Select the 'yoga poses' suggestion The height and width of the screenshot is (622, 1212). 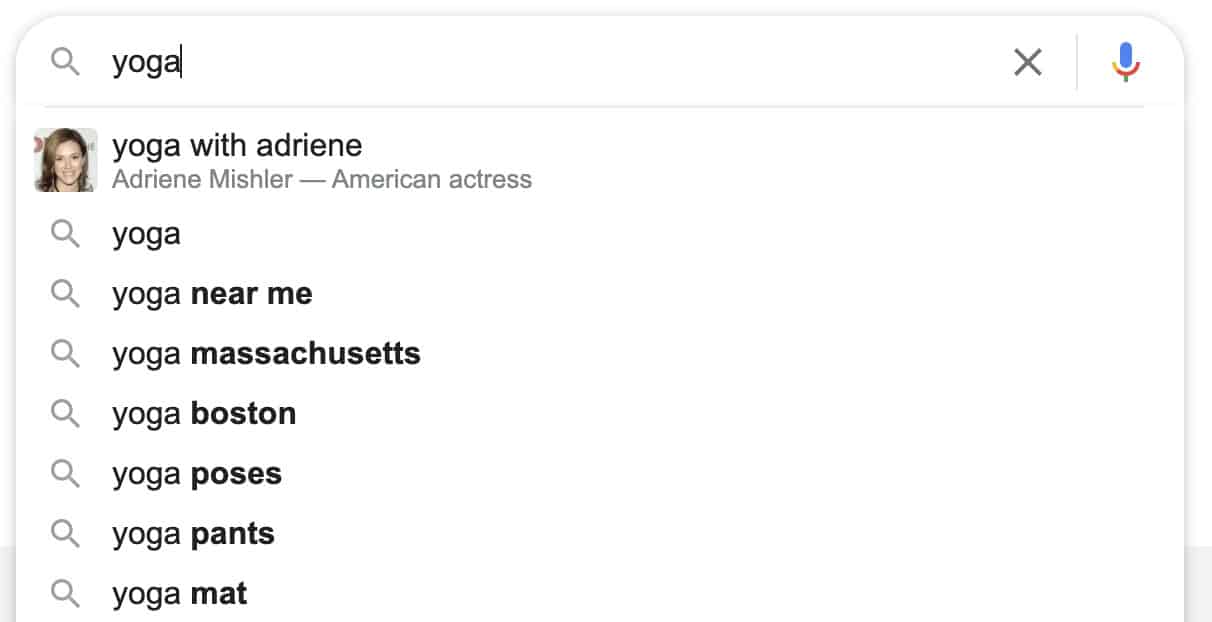pyautogui.click(x=197, y=474)
